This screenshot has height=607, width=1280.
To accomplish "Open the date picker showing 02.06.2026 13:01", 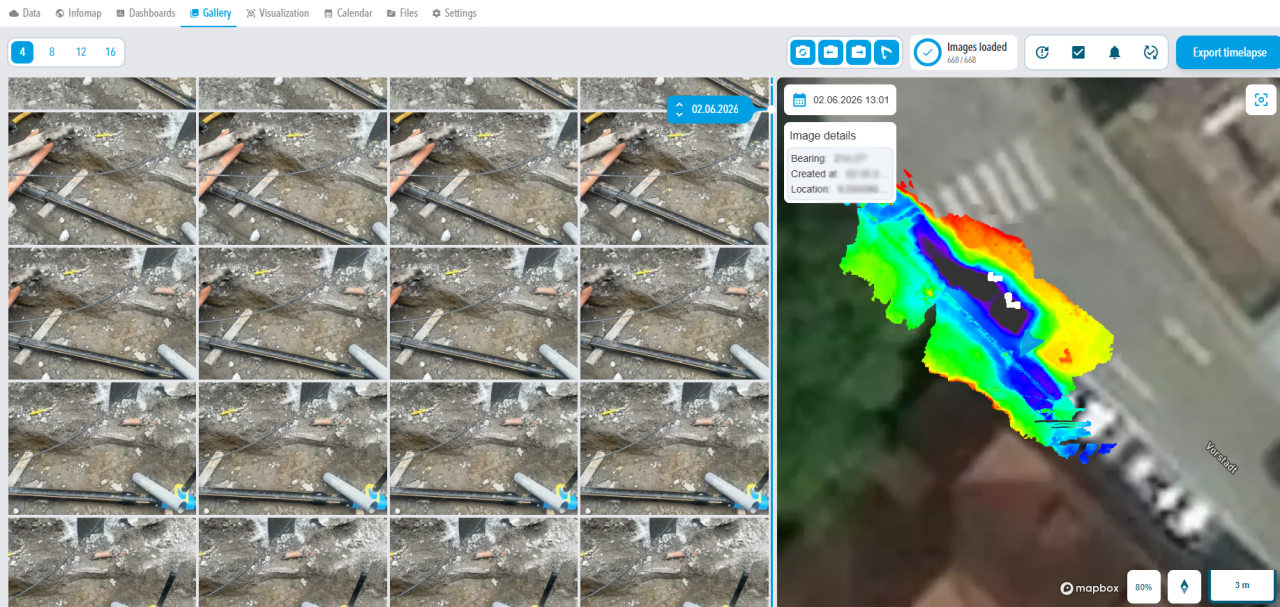I will point(840,100).
